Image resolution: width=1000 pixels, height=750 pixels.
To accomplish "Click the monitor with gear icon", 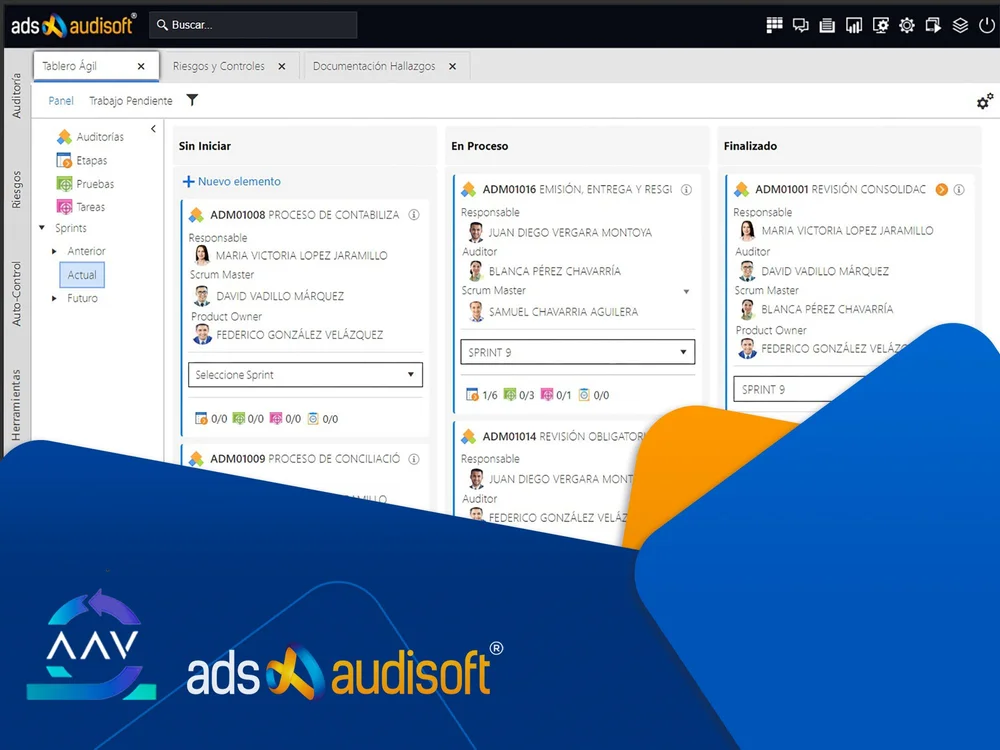I will pyautogui.click(x=880, y=25).
